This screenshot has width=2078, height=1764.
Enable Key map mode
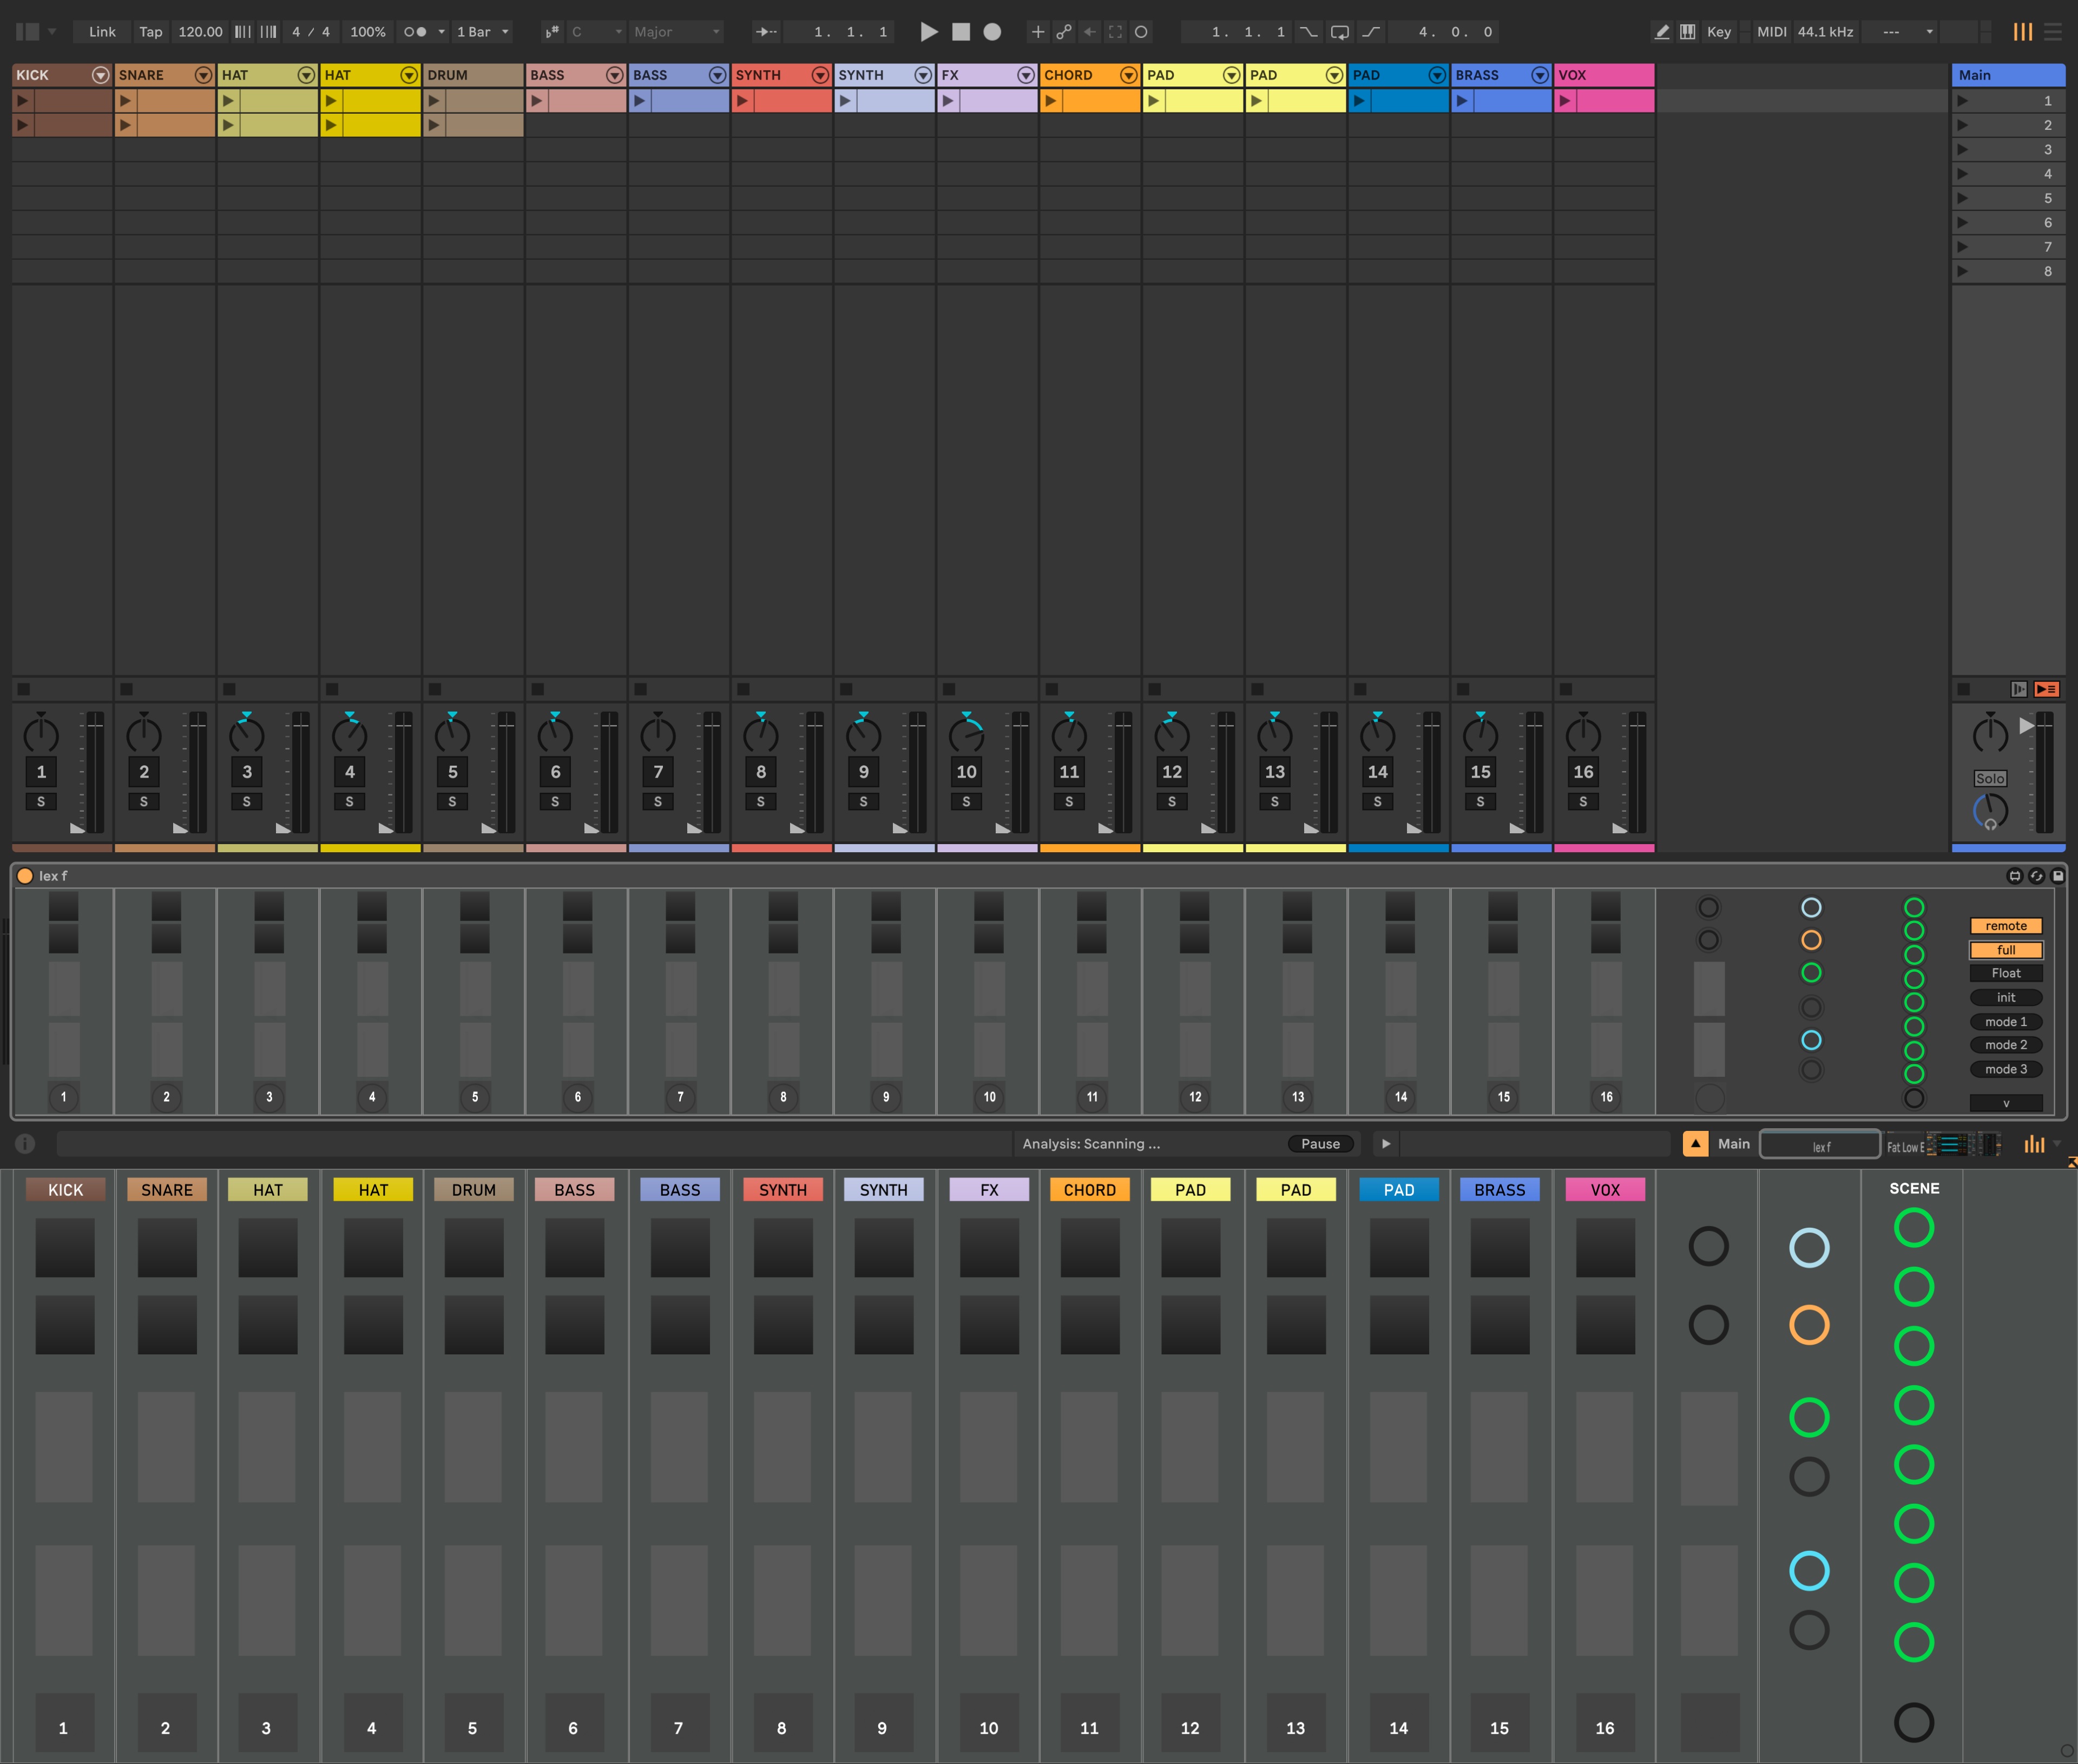(x=1719, y=32)
